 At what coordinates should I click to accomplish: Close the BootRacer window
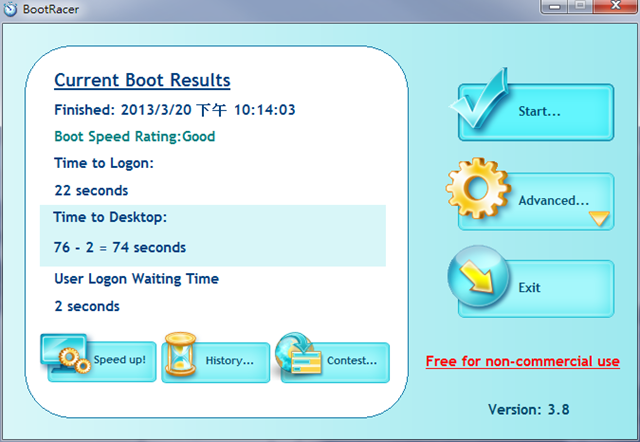click(x=616, y=7)
